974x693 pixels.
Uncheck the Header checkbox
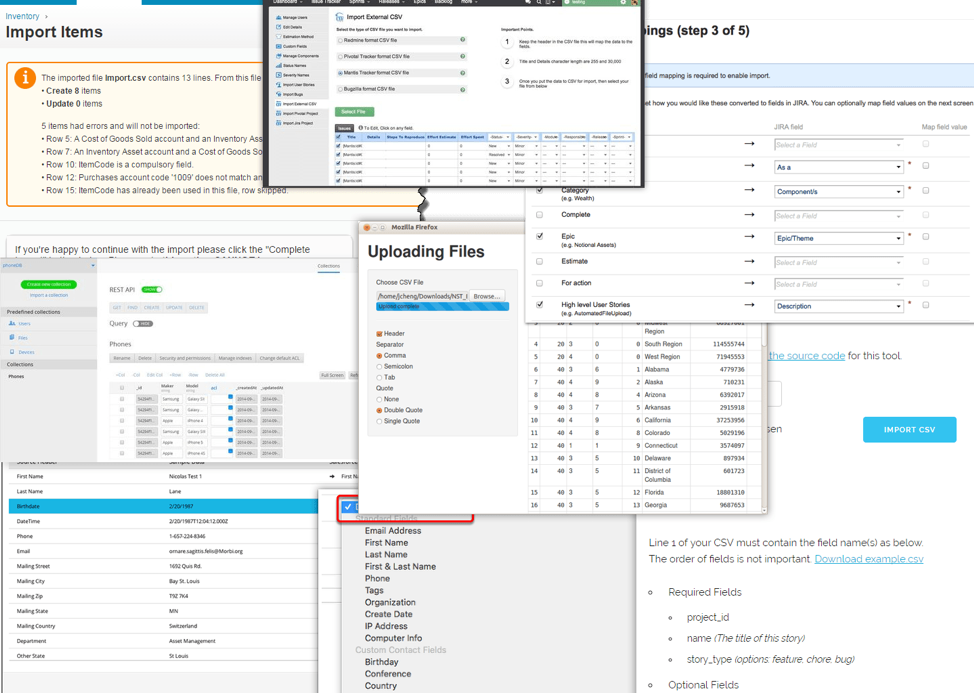[379, 334]
